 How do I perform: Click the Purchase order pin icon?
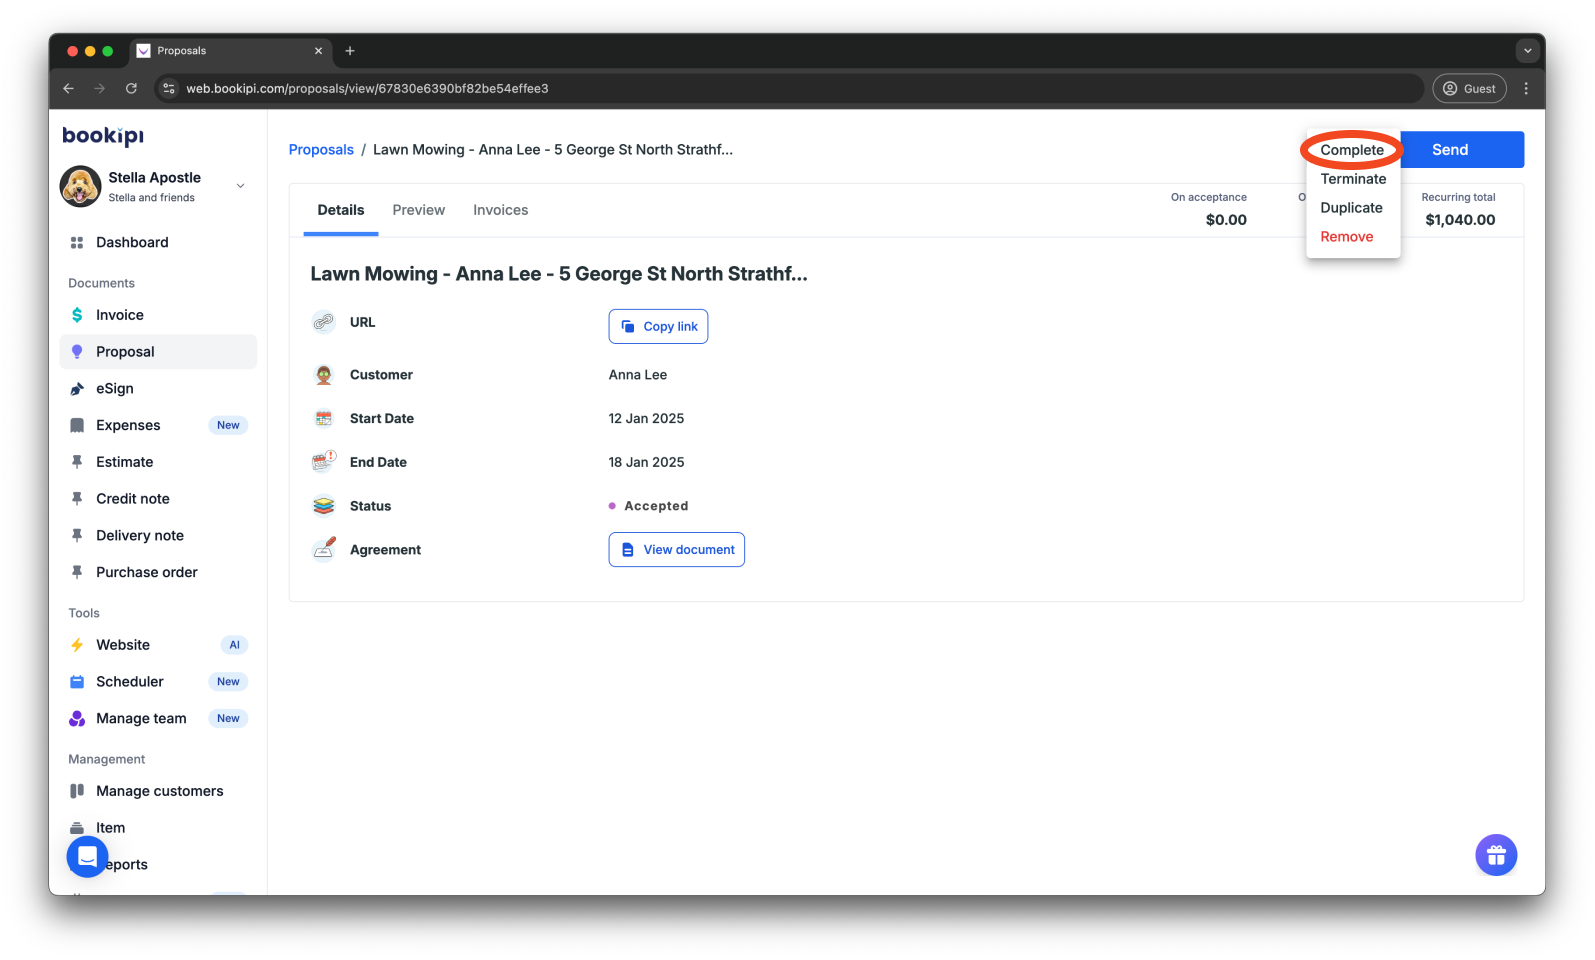click(77, 572)
